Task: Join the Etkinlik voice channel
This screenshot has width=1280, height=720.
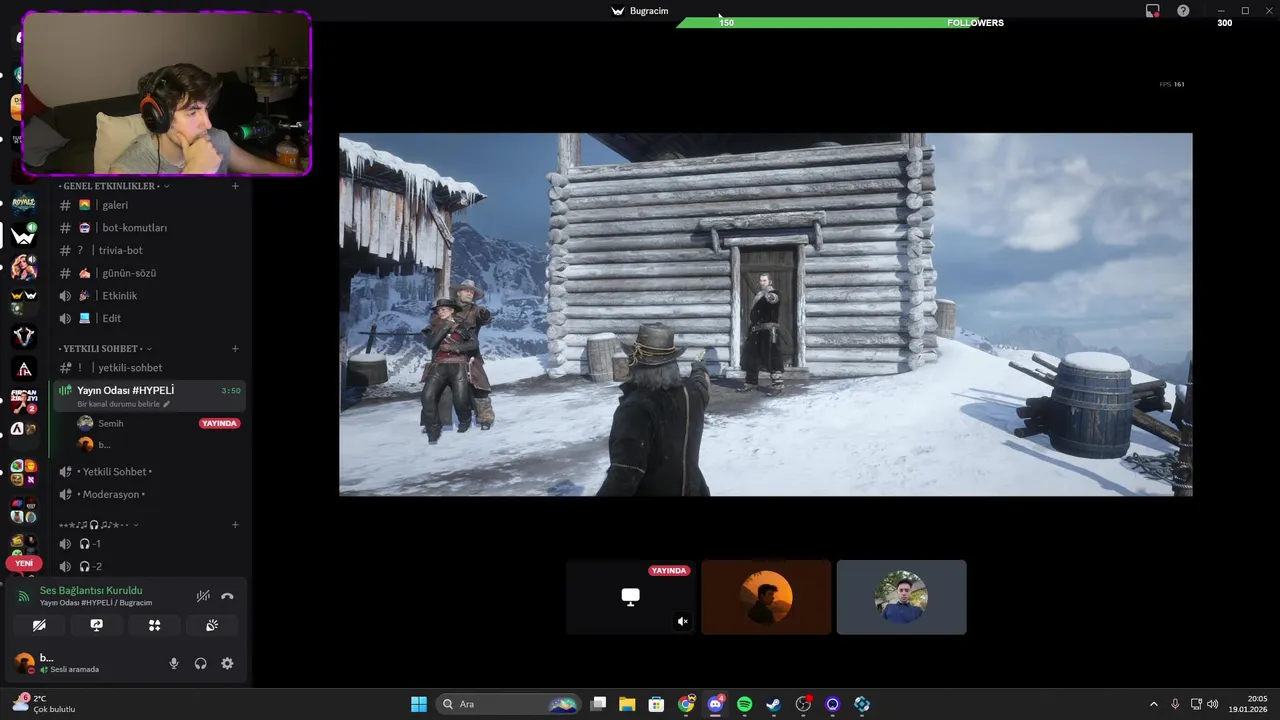Action: tap(148, 296)
